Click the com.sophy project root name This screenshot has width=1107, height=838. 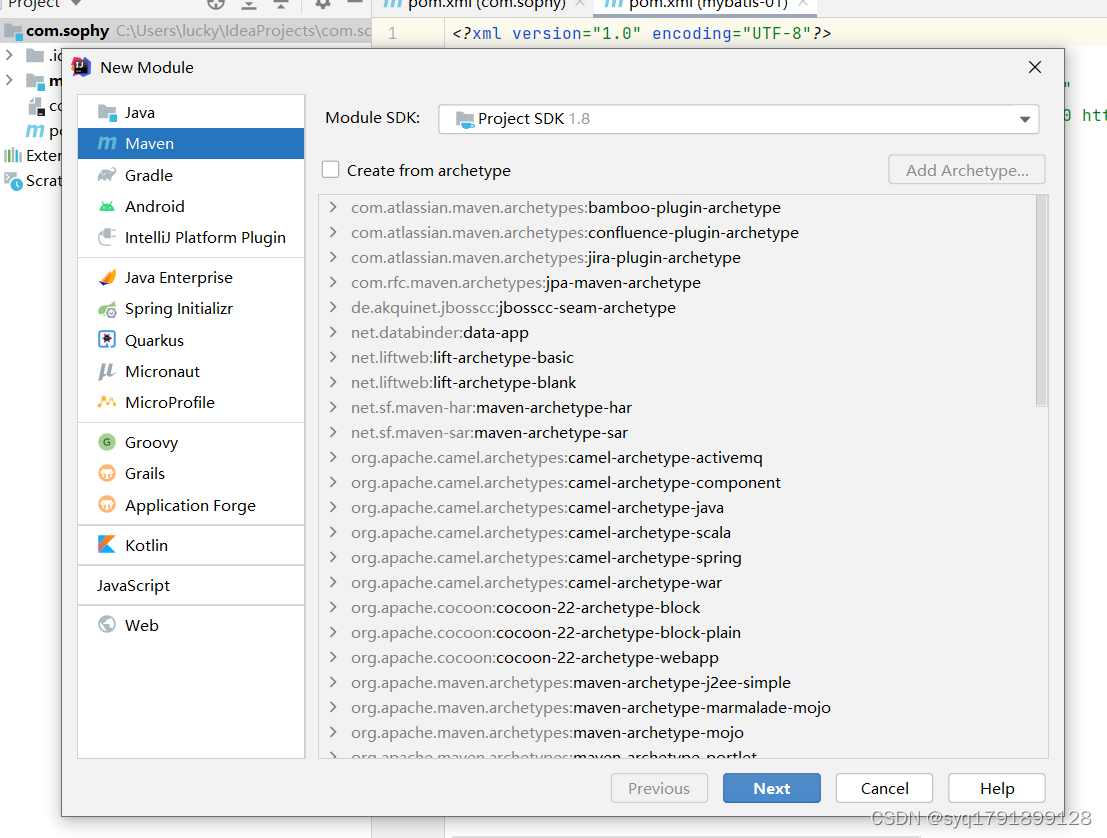click(x=68, y=31)
